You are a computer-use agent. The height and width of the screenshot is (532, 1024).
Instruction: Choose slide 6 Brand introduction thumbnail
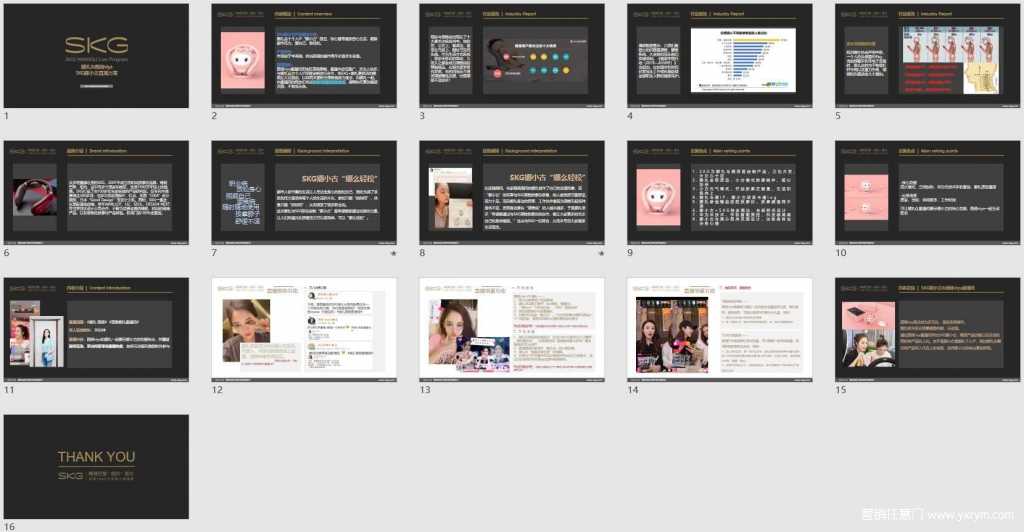96,192
